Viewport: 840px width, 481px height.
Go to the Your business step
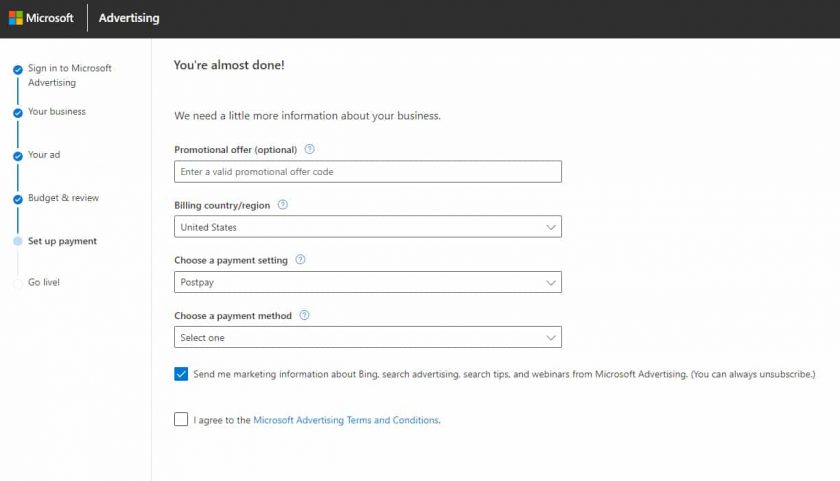tap(57, 111)
